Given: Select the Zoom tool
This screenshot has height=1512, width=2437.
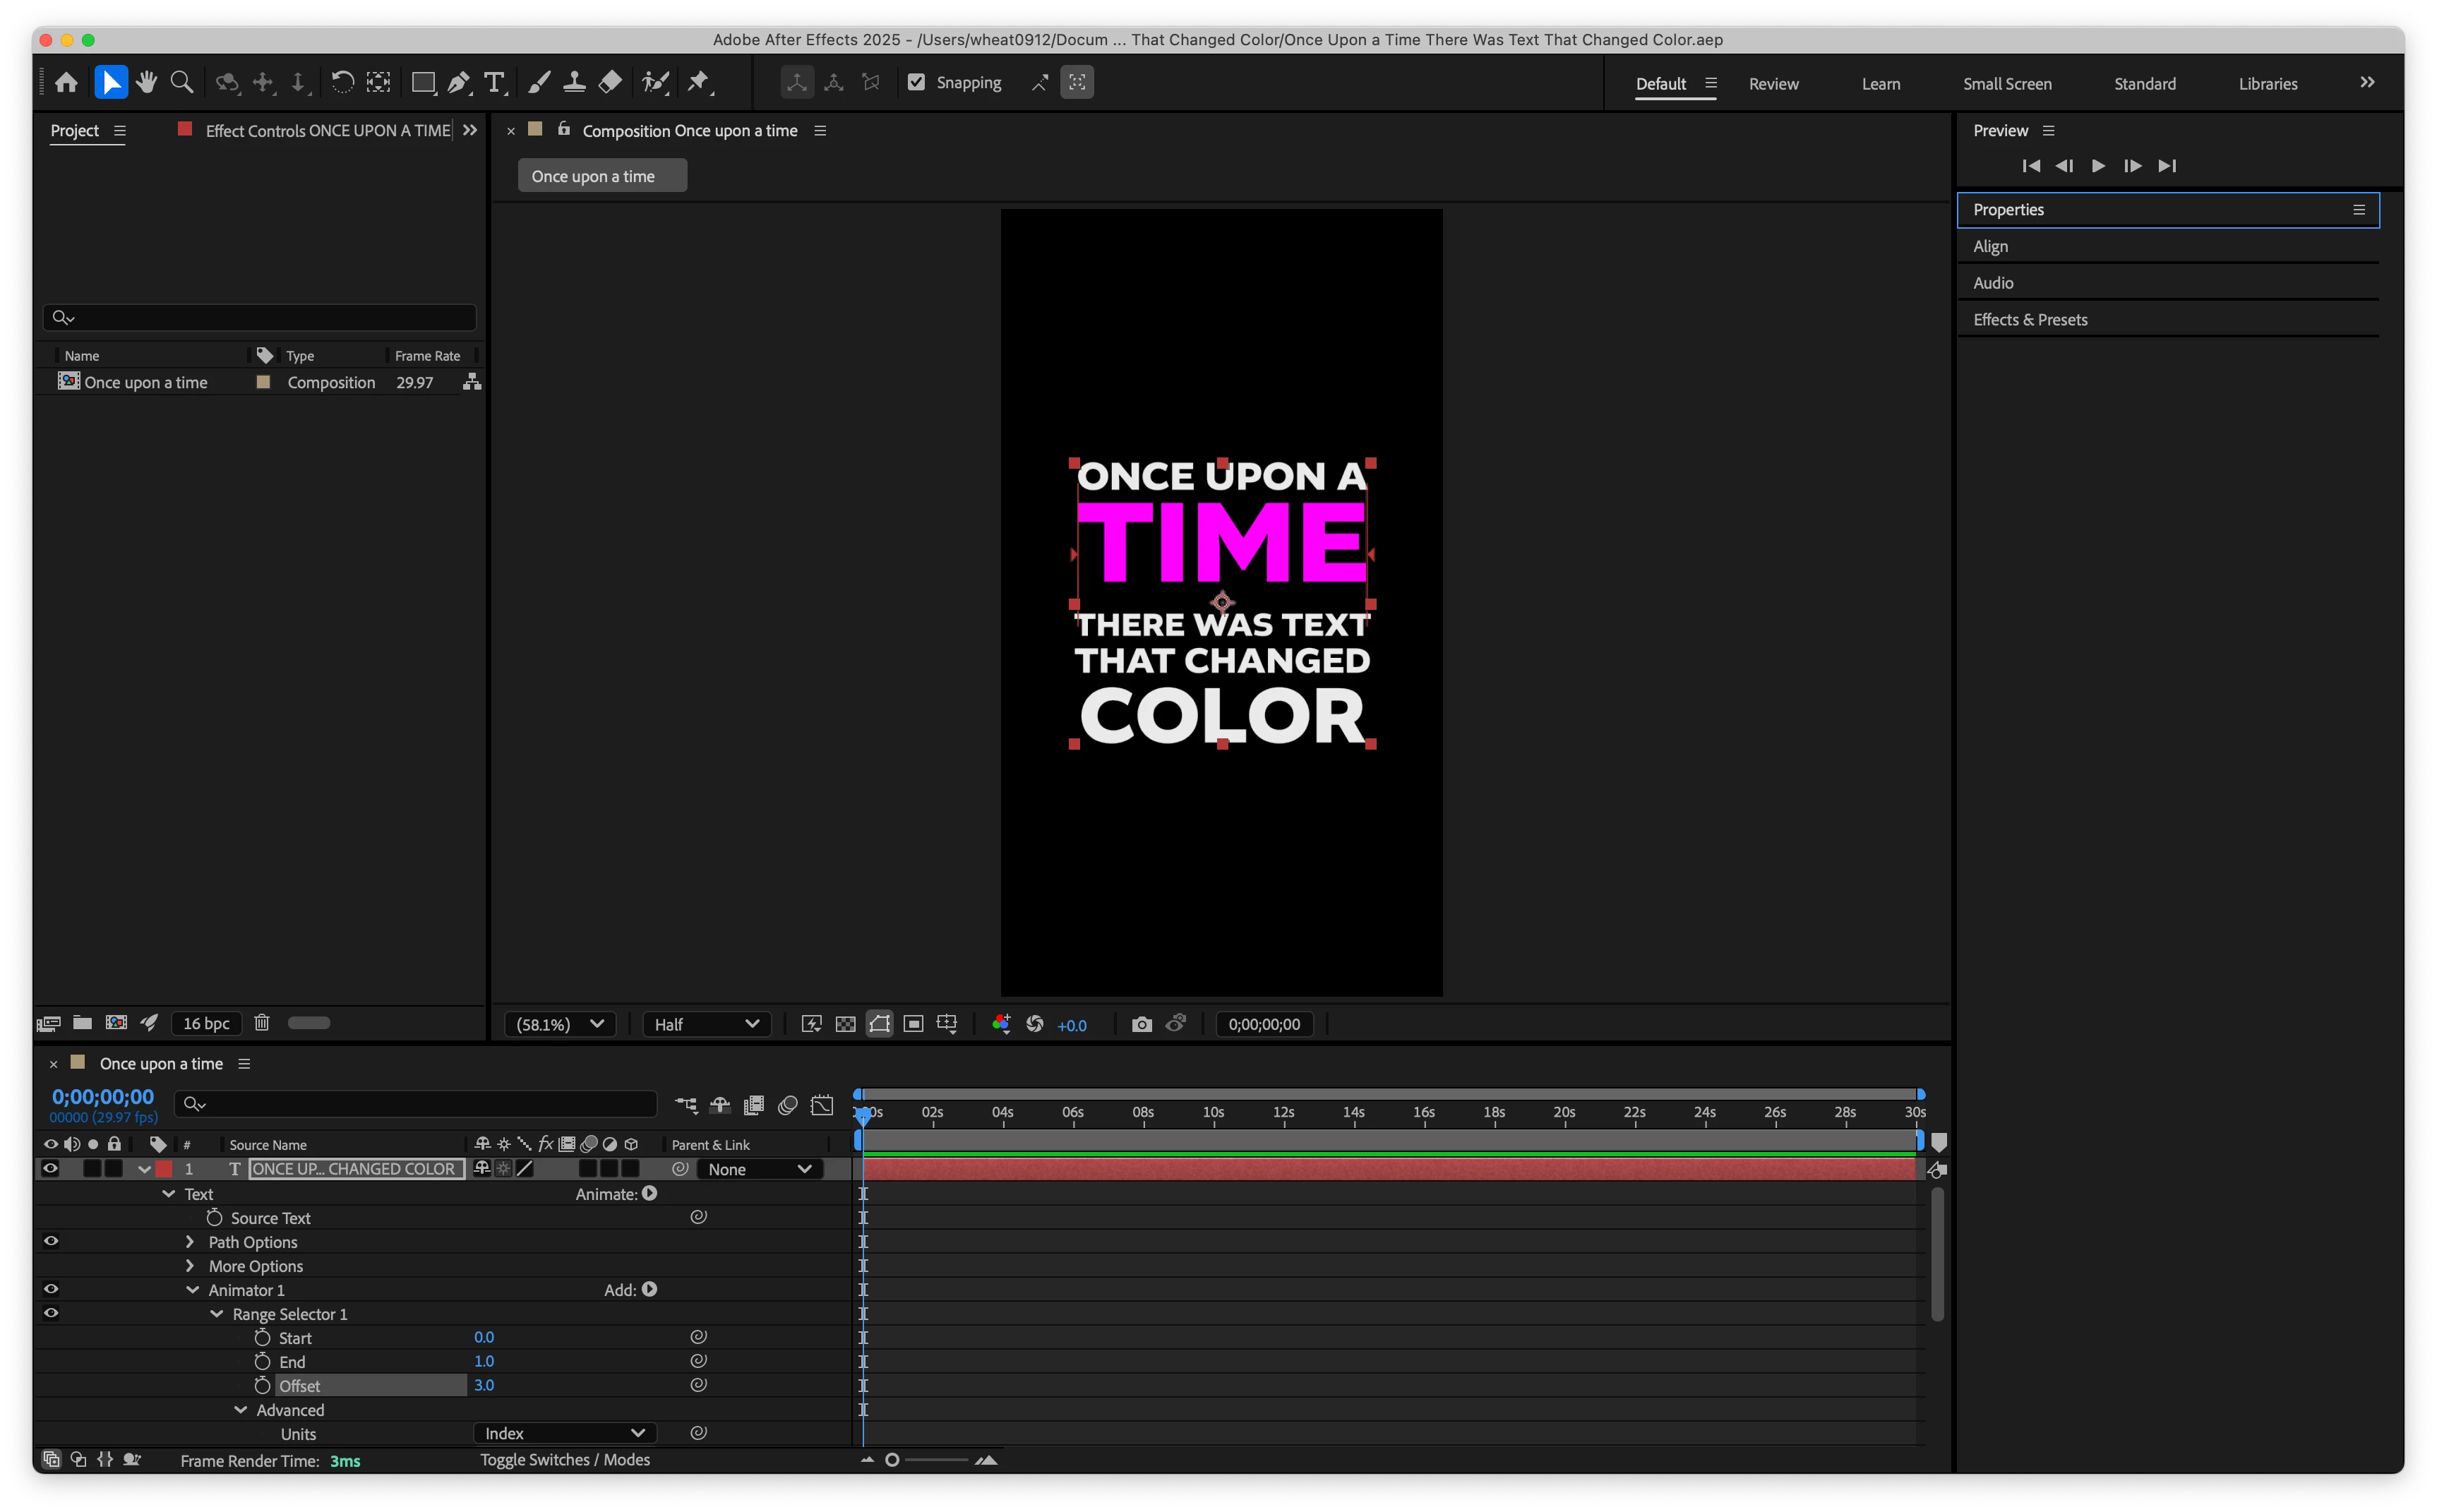Looking at the screenshot, I should click(182, 82).
